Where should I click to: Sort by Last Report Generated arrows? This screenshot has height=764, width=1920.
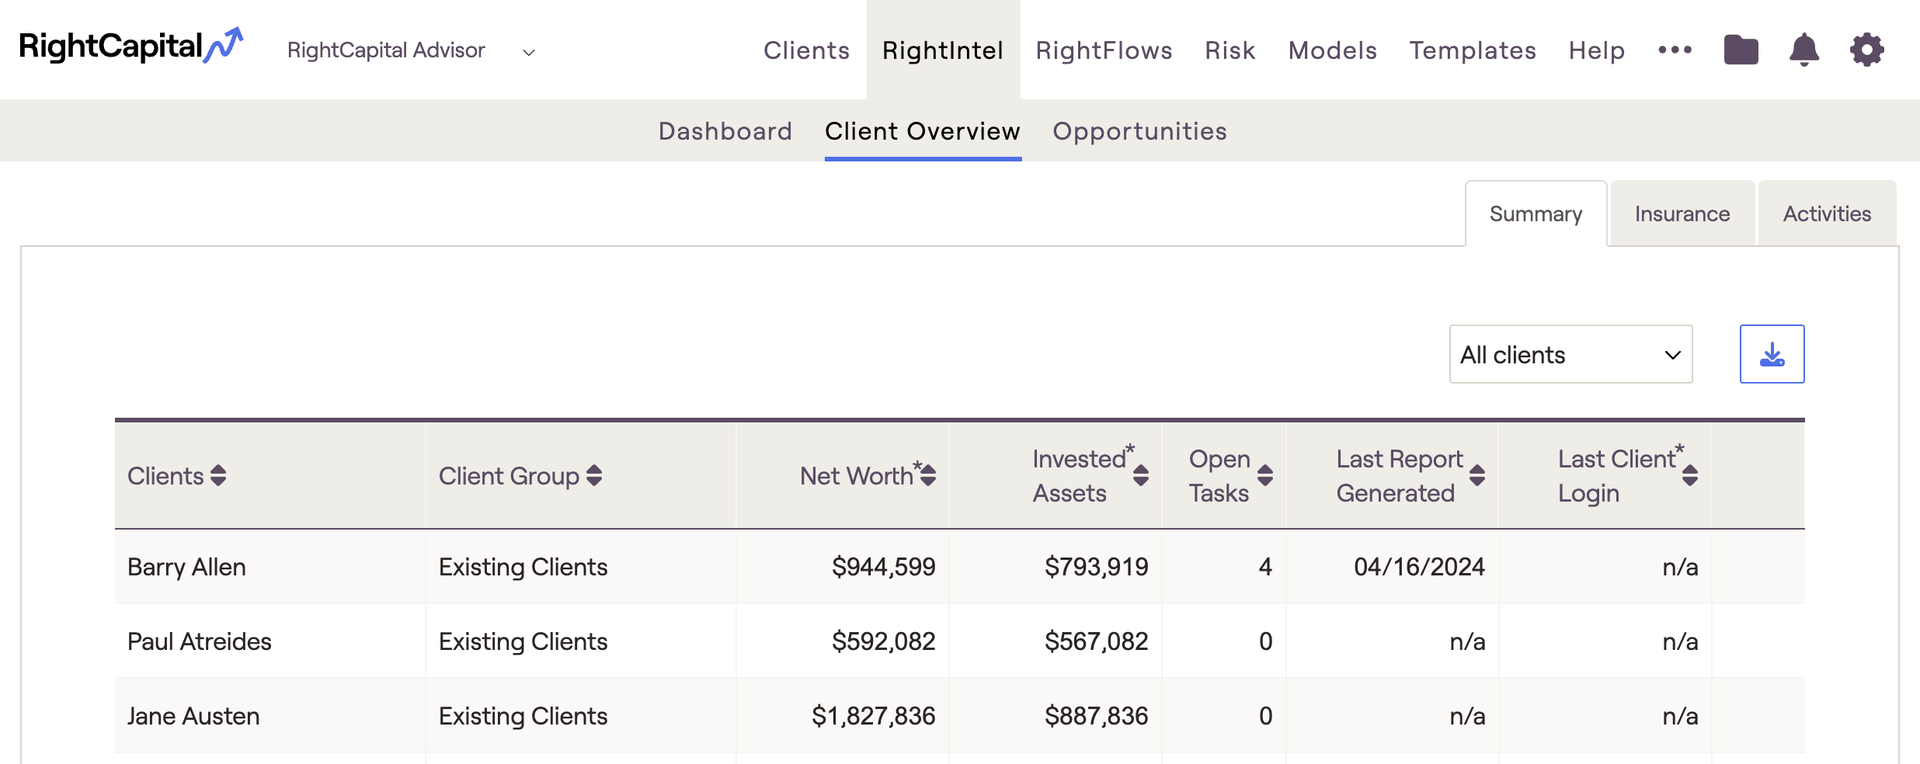(1477, 476)
